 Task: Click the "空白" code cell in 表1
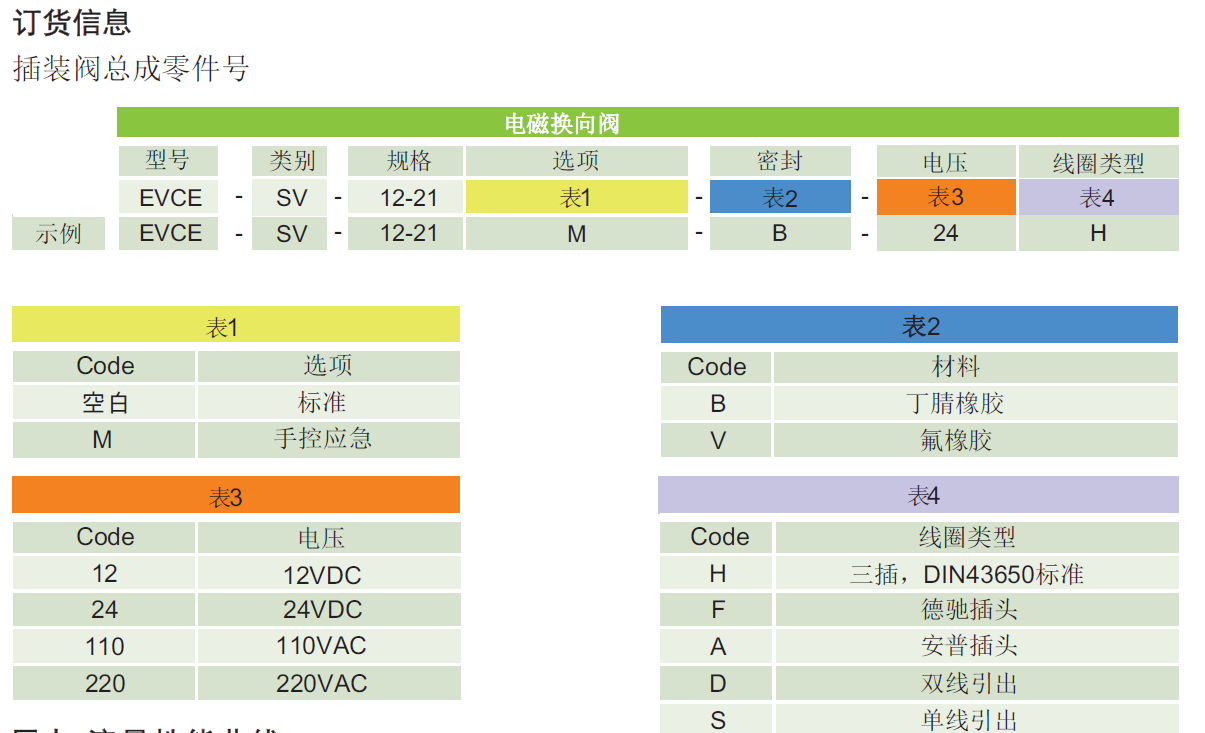[105, 403]
